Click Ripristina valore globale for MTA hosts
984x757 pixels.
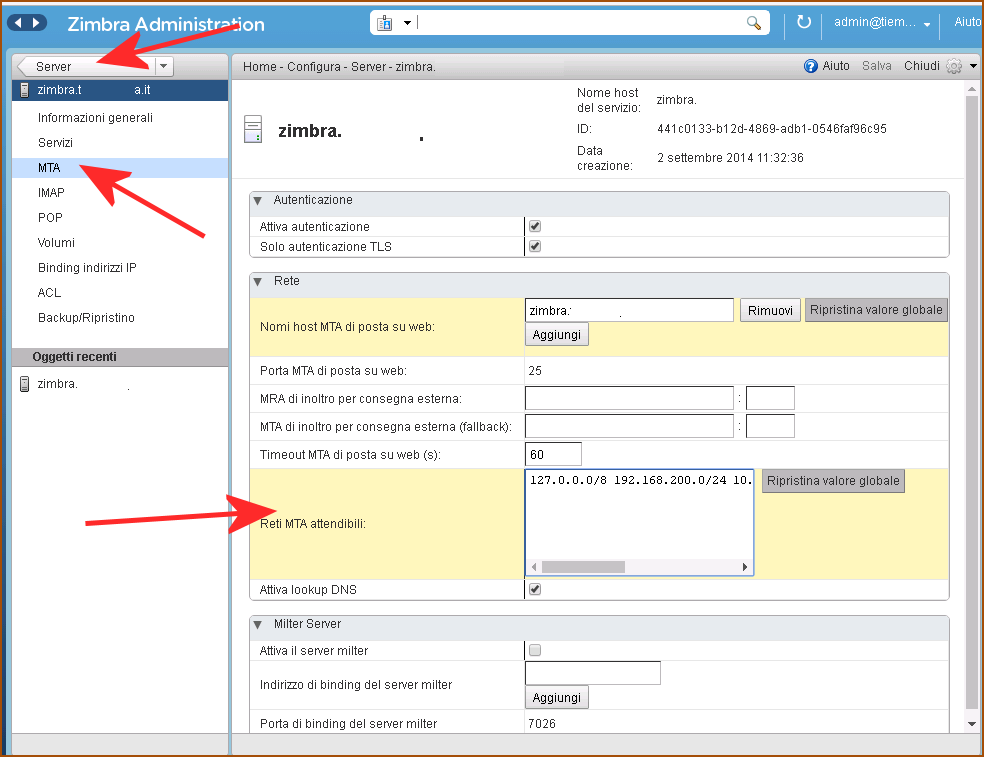(876, 310)
